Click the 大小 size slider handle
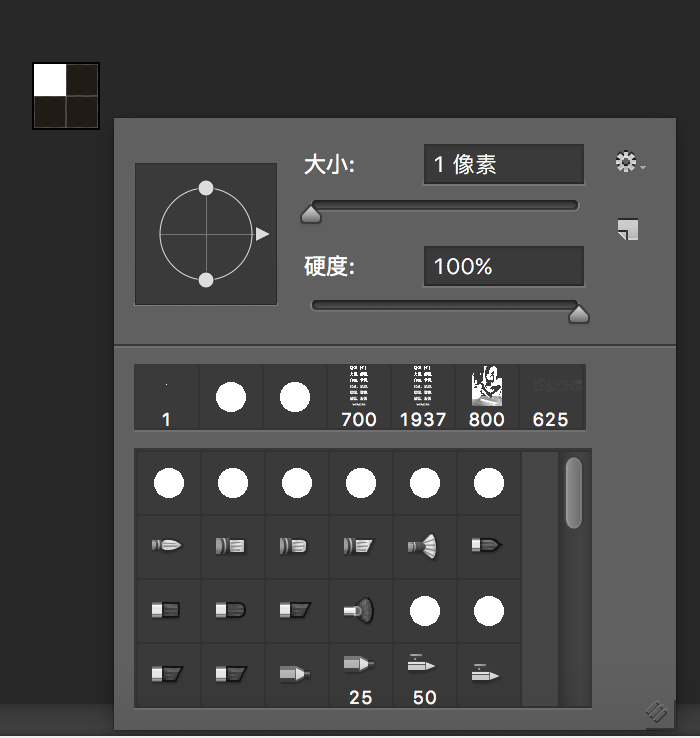This screenshot has height=738, width=700. 311,214
